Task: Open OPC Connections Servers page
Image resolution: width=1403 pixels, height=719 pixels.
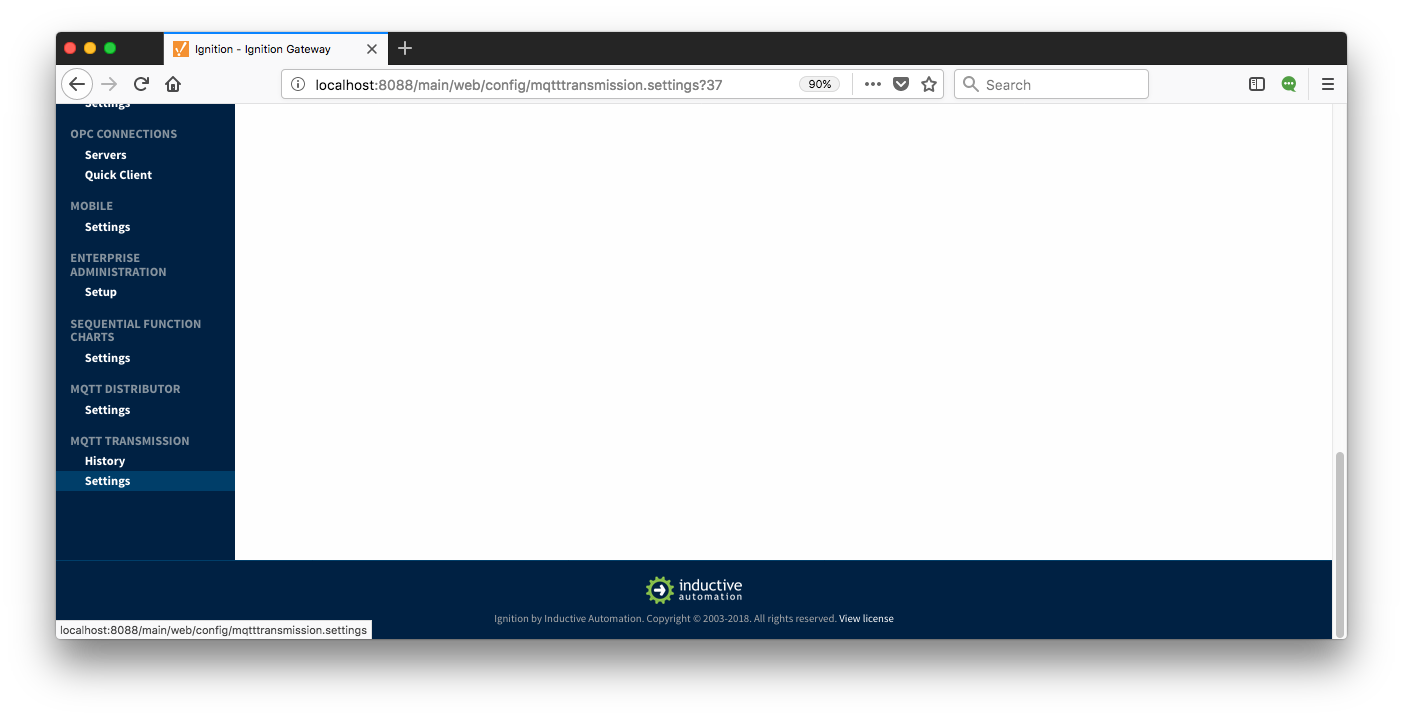Action: [106, 155]
